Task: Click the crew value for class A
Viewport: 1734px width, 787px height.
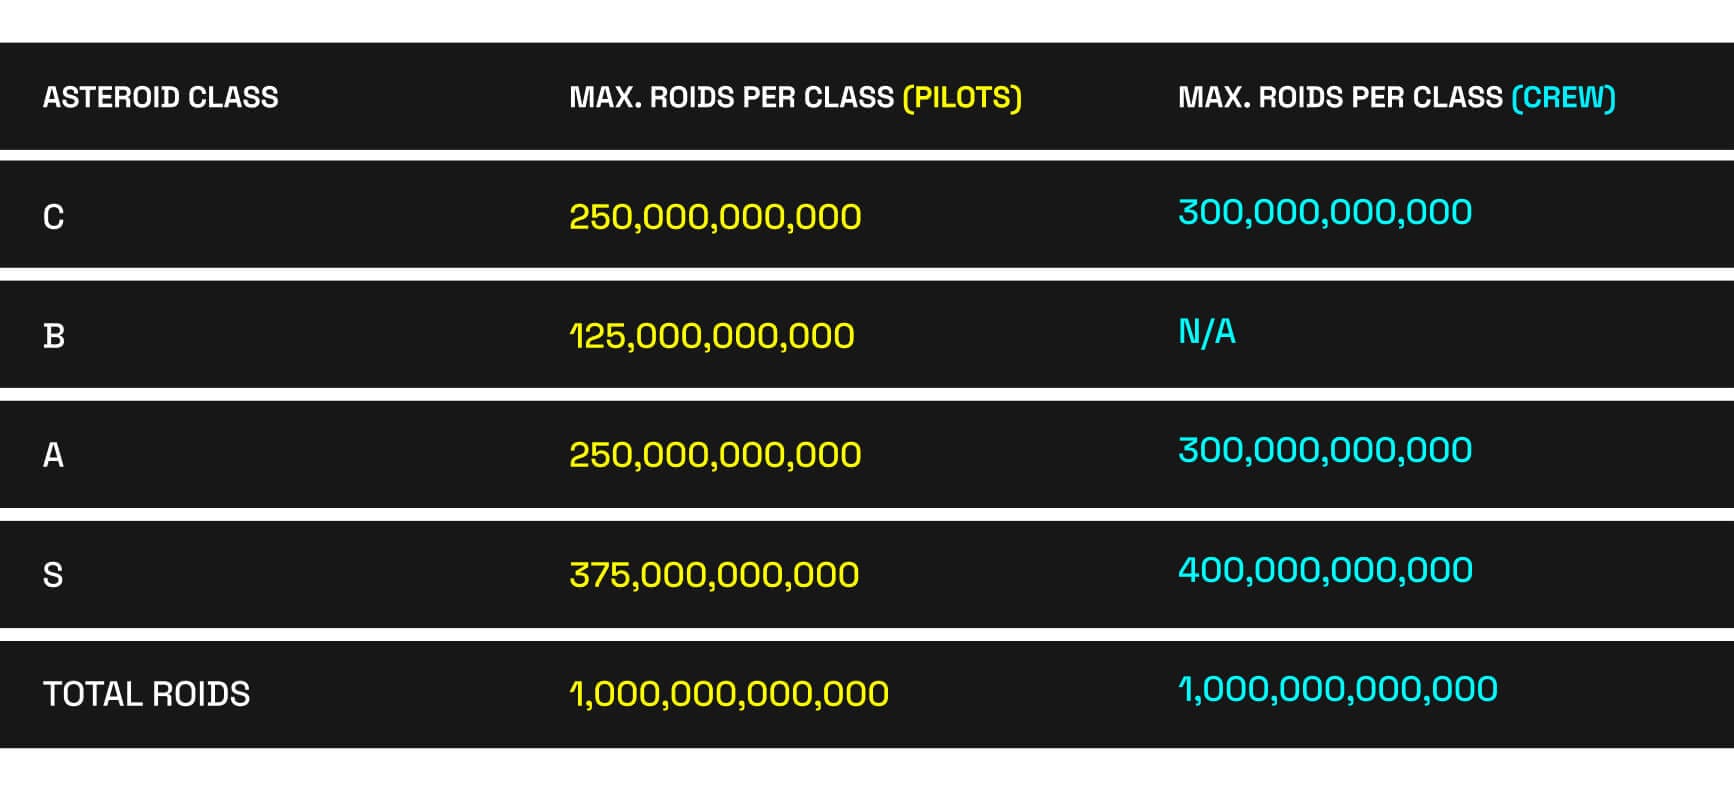Action: (1325, 450)
